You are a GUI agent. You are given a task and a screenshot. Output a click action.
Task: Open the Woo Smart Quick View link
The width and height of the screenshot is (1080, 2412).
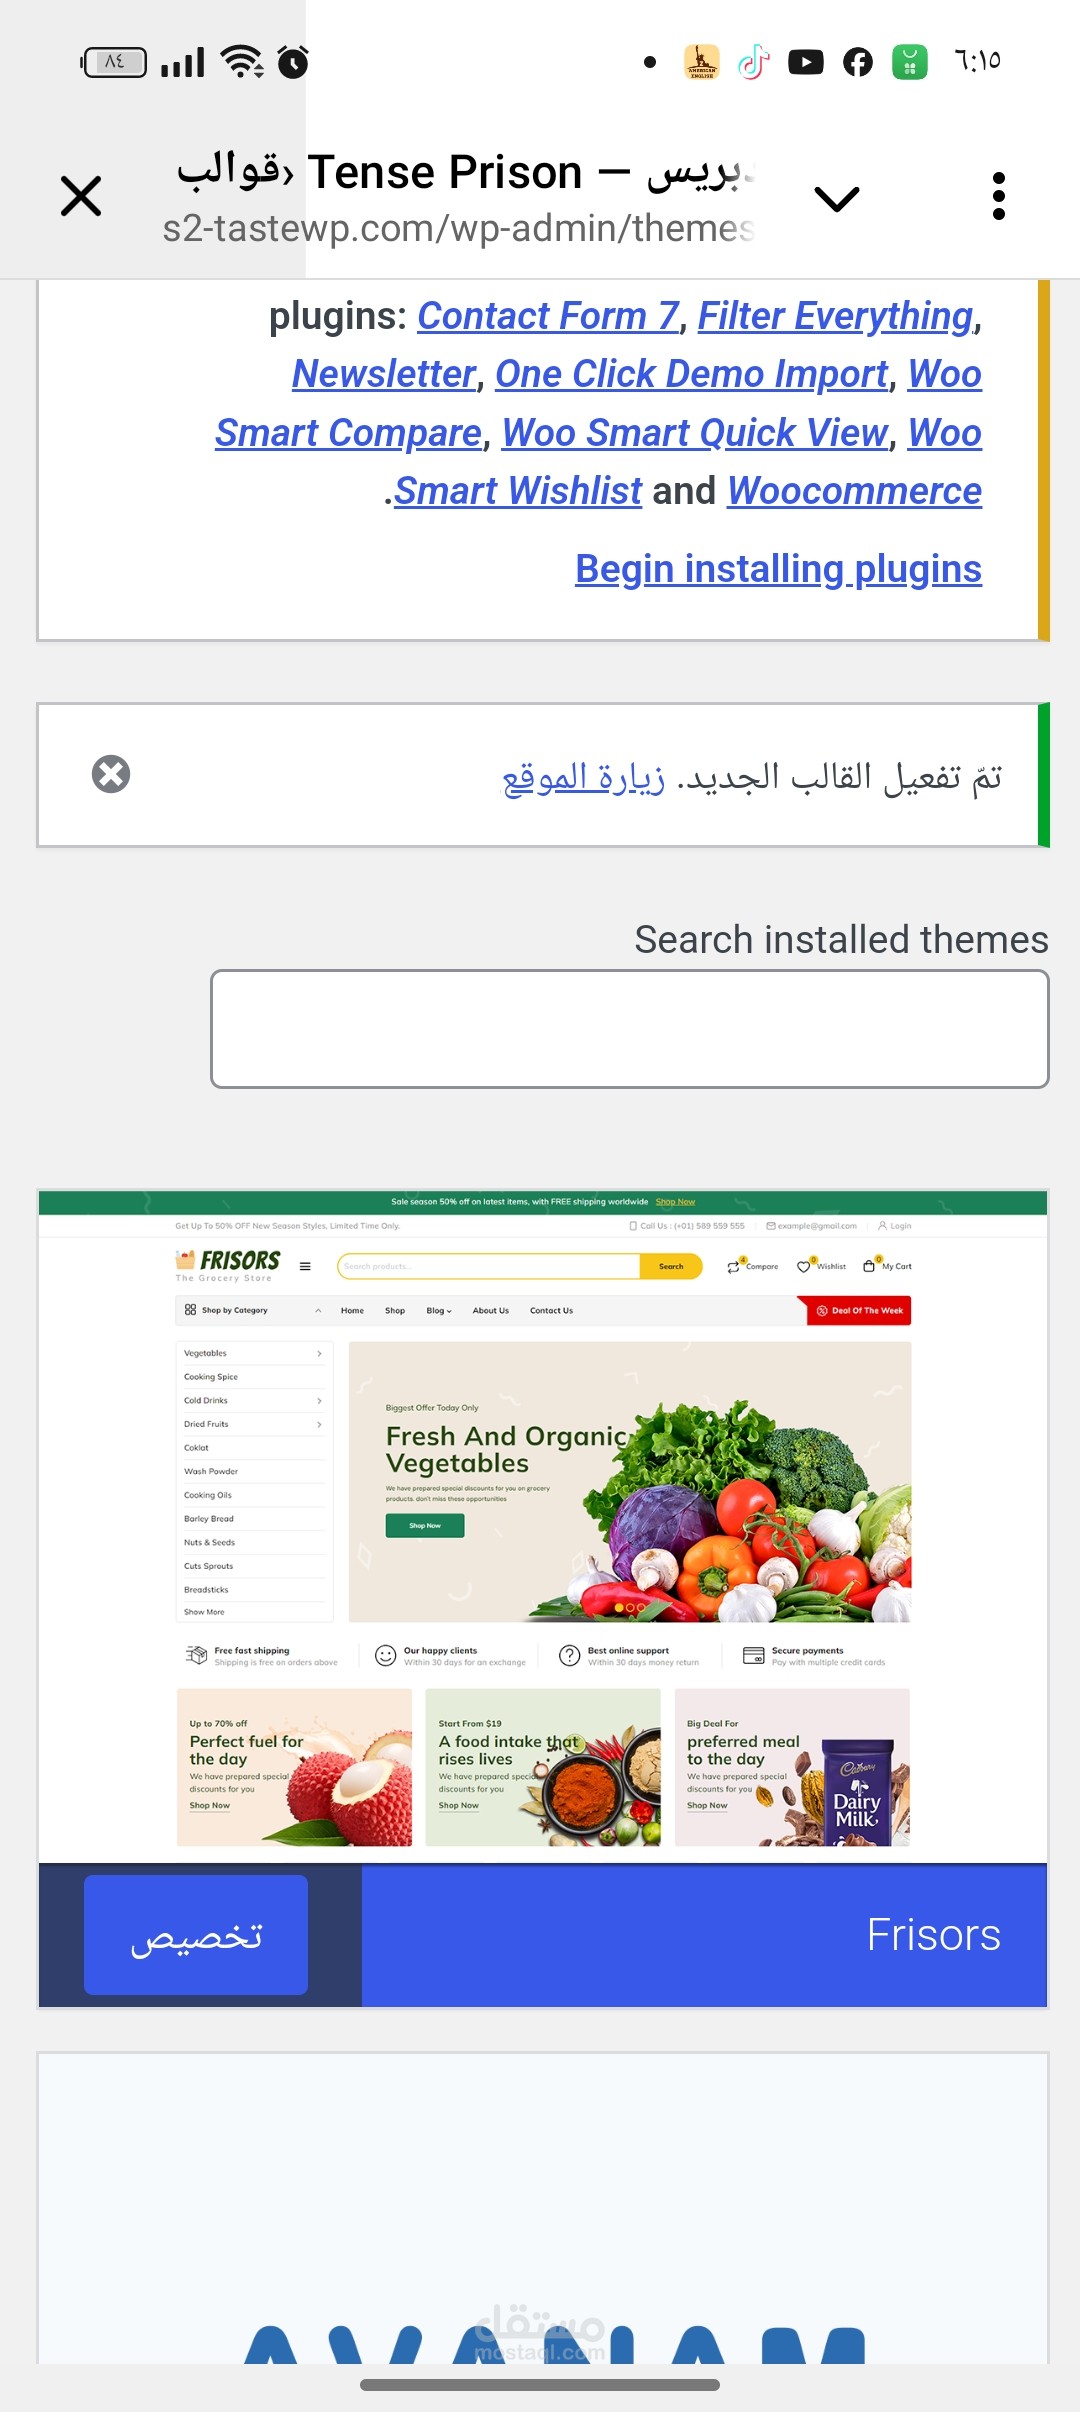click(695, 433)
